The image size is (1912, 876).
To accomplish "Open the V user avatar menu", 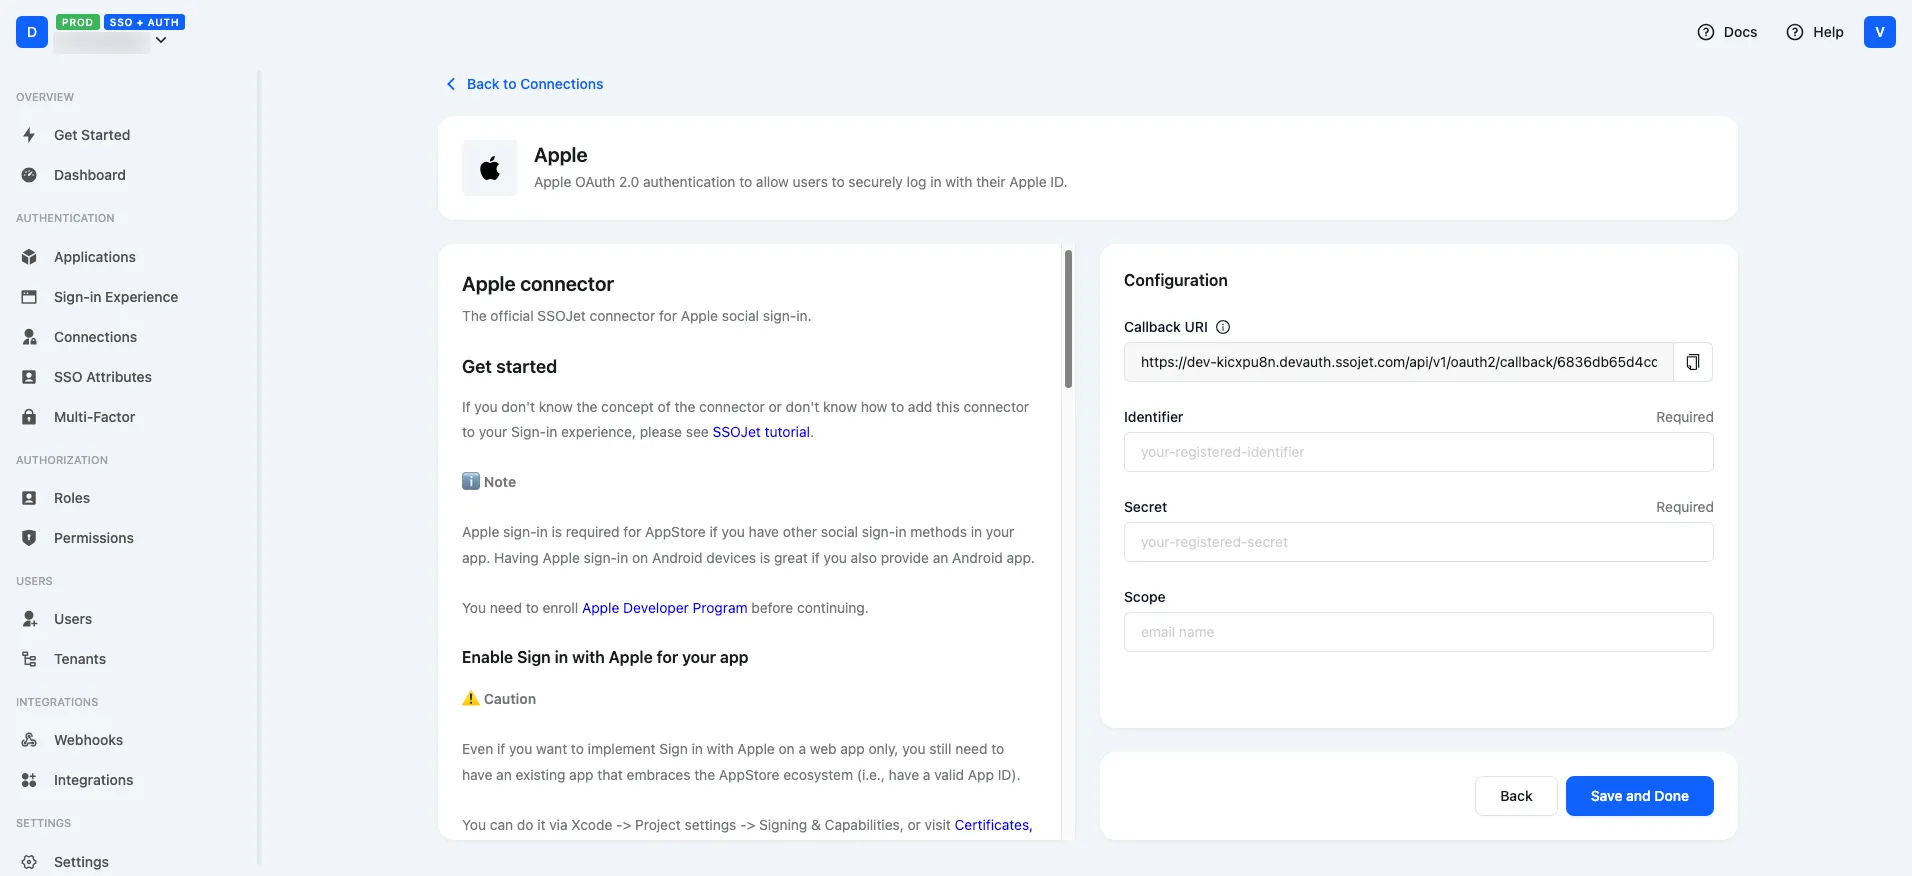I will [x=1880, y=32].
